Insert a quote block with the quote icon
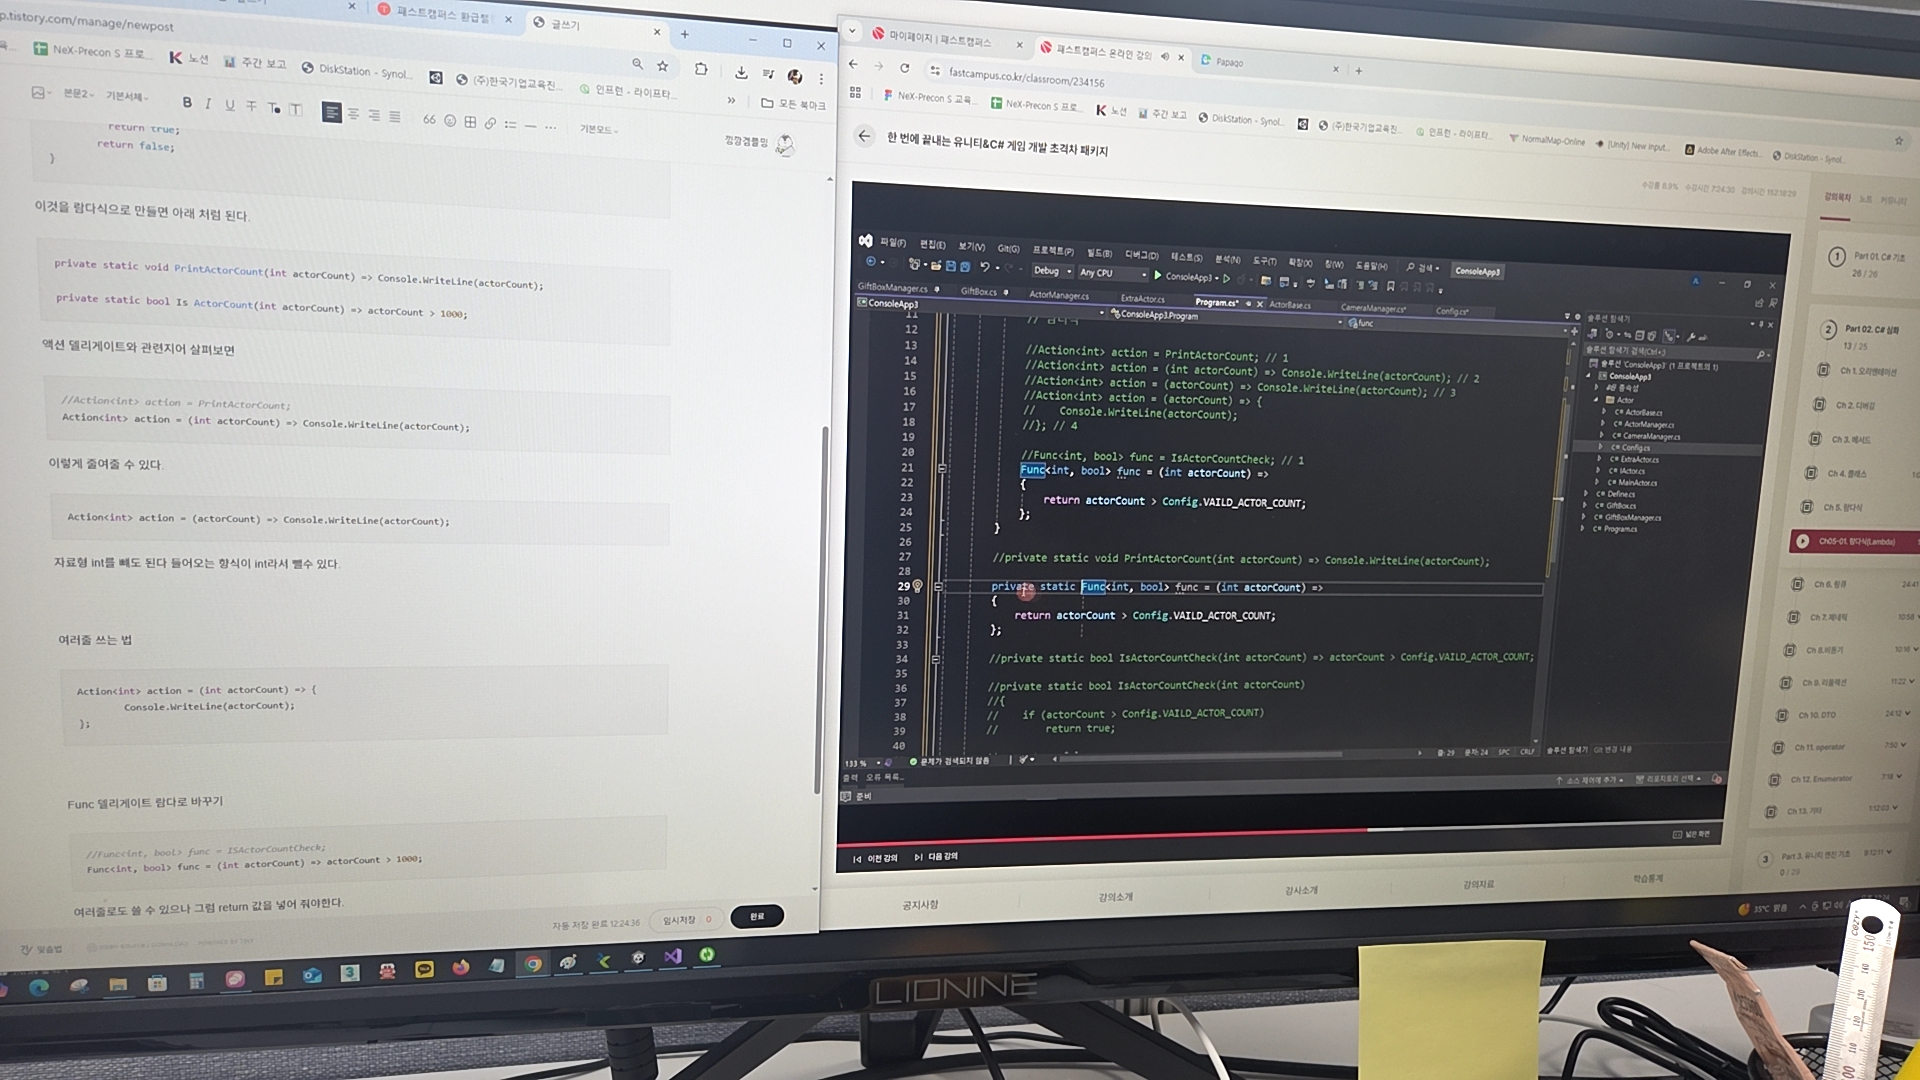The image size is (1920, 1080). point(429,120)
